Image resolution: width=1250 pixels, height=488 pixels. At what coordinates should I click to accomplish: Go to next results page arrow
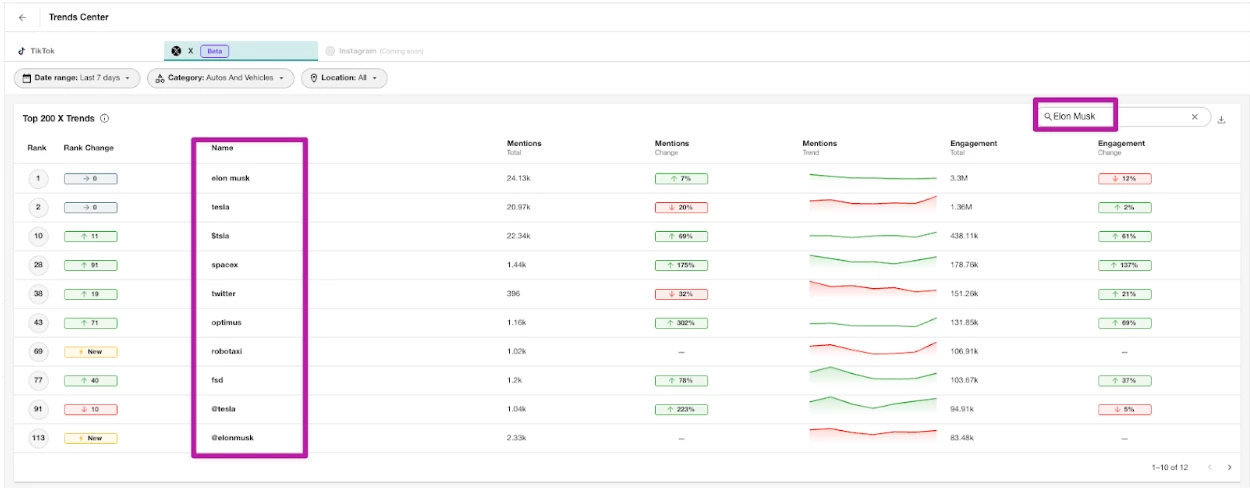[1229, 467]
